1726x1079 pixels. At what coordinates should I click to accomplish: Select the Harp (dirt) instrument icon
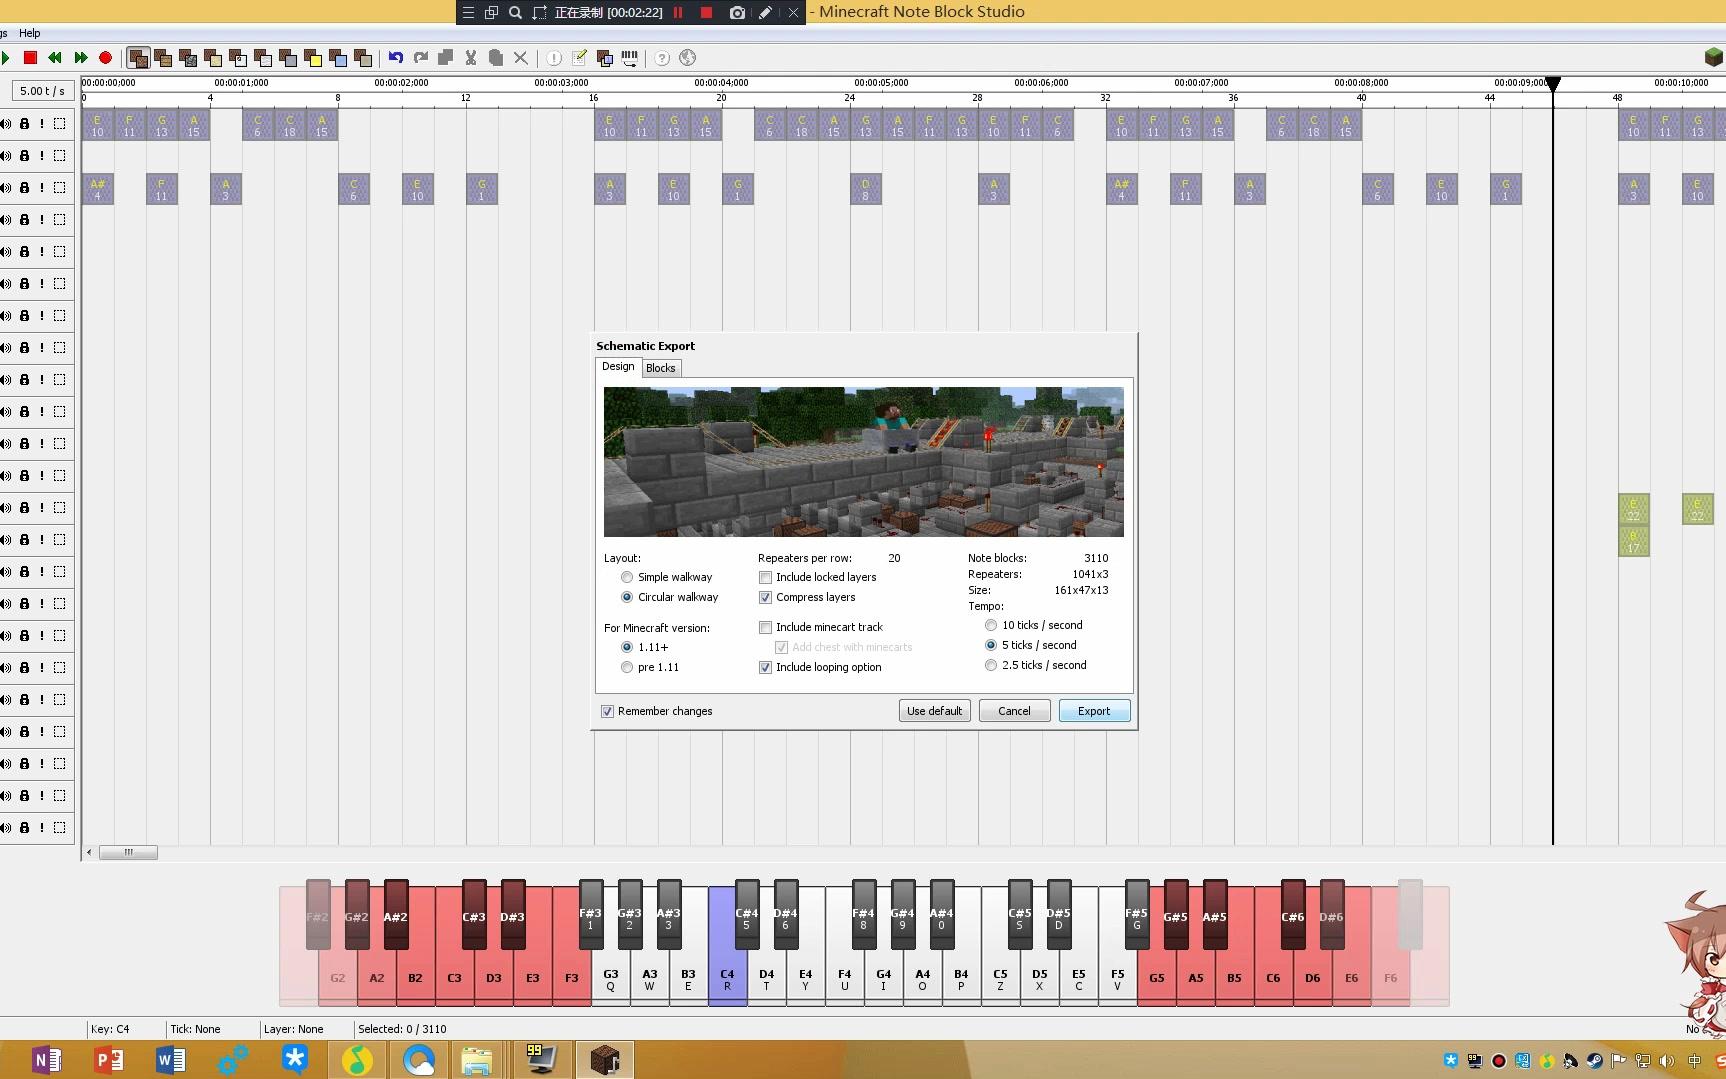[x=138, y=58]
